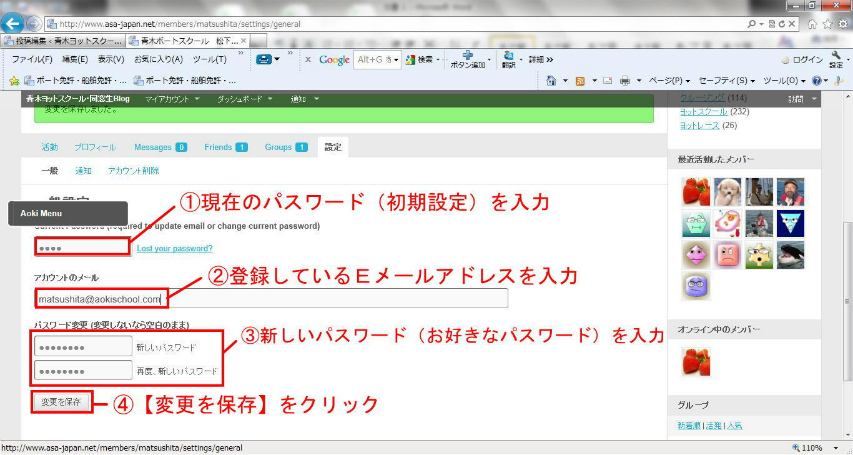
Task: Click the current password input field
Action: [x=83, y=248]
